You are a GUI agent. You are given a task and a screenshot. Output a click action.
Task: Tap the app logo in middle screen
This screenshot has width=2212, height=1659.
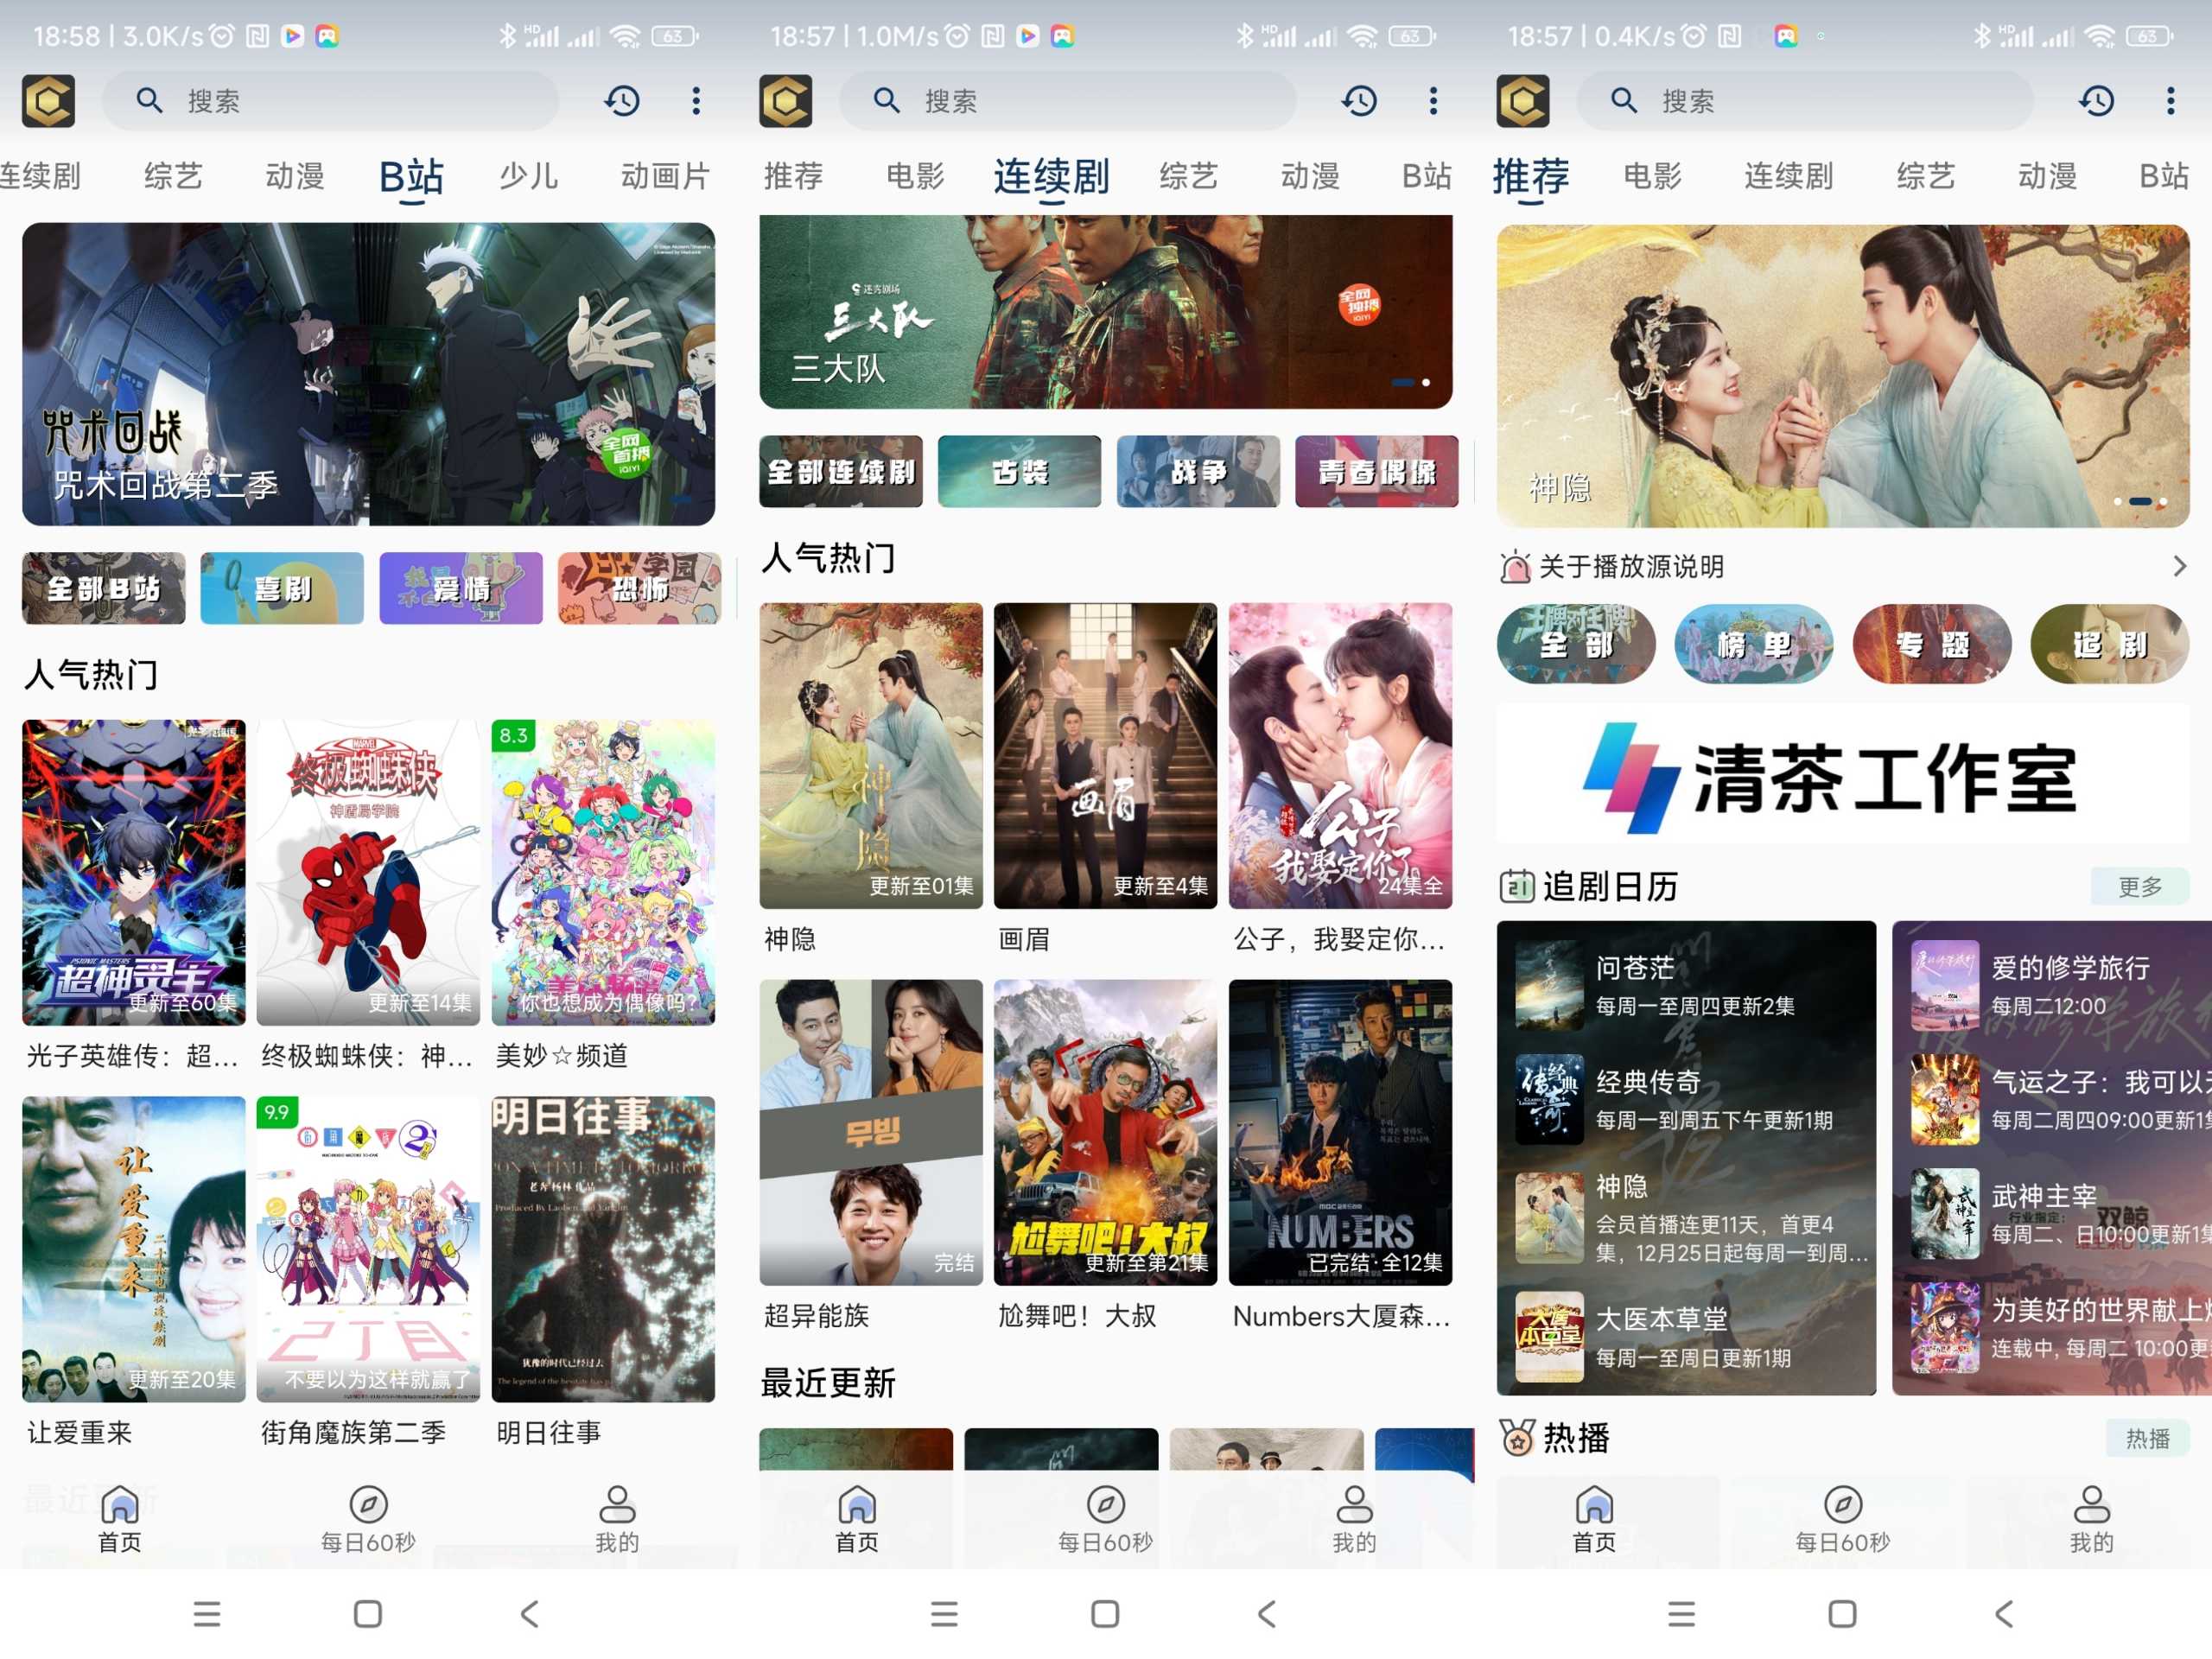[x=786, y=101]
